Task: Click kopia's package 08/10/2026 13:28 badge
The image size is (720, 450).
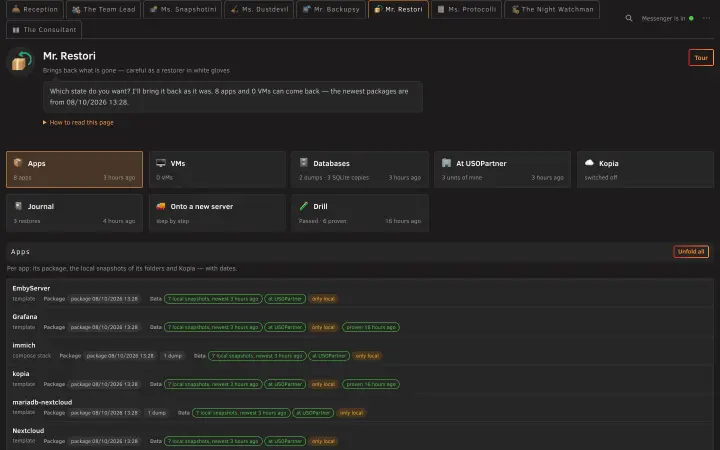Action: click(104, 384)
